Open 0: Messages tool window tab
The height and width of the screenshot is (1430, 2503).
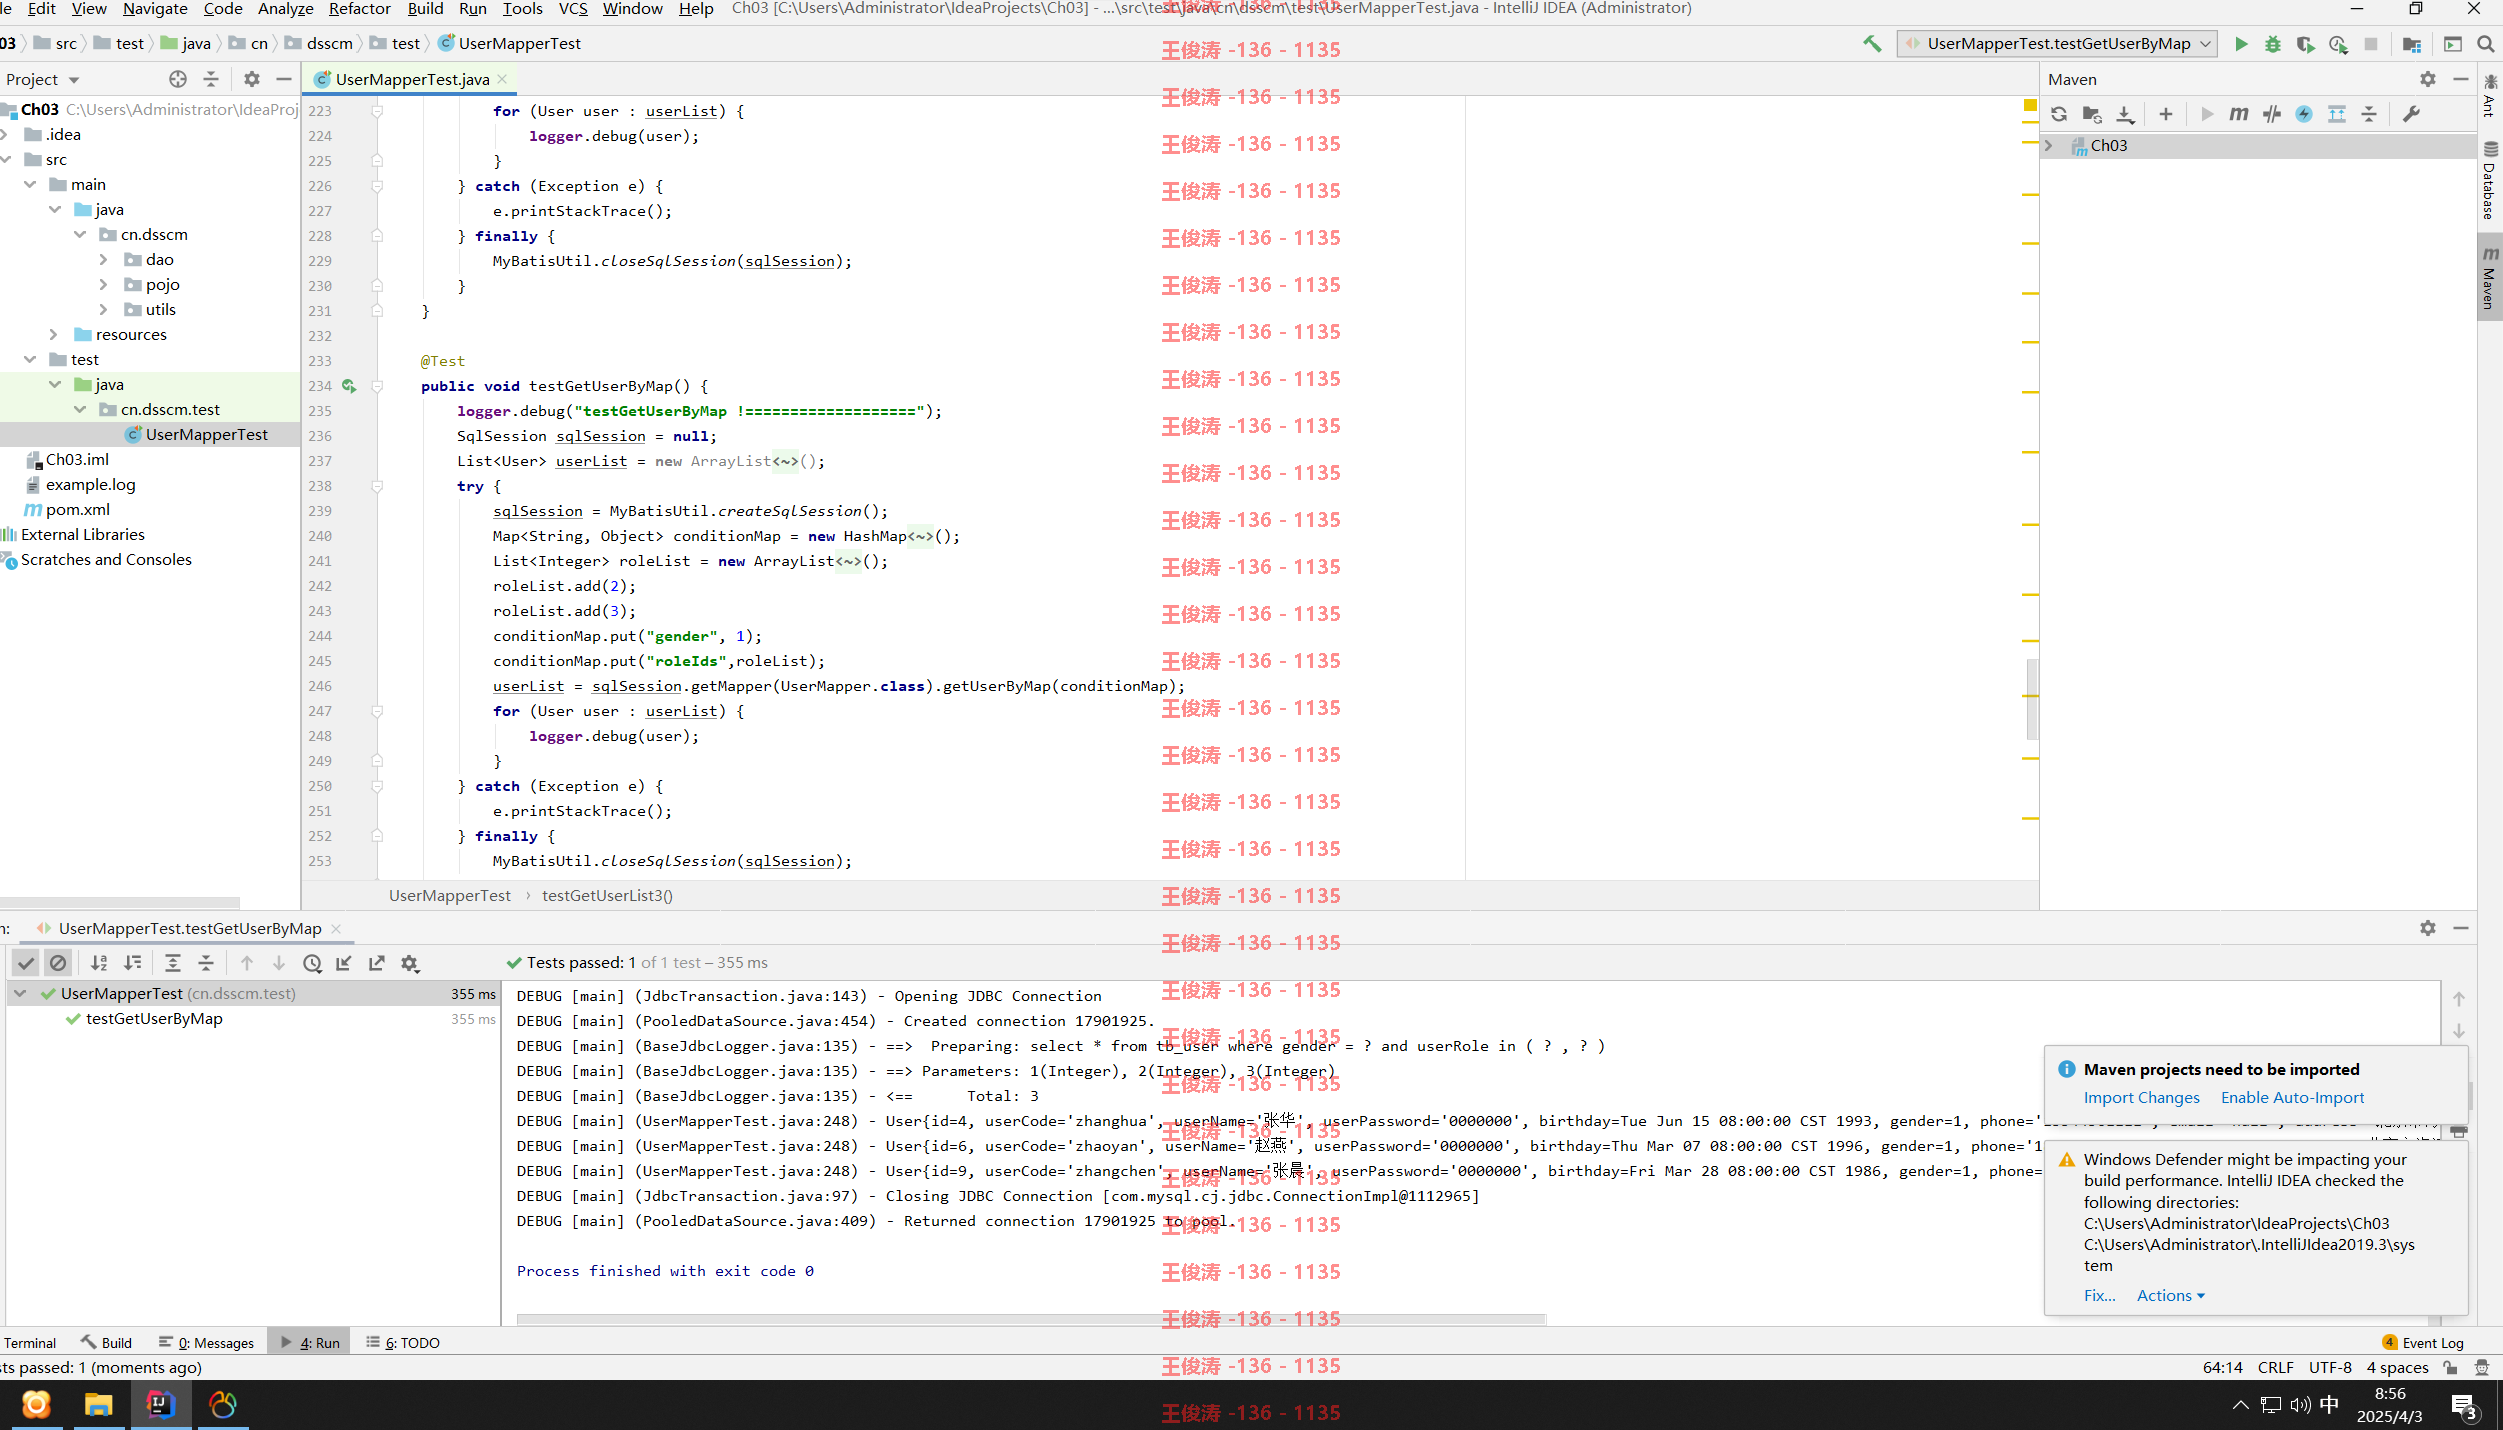click(x=207, y=1343)
